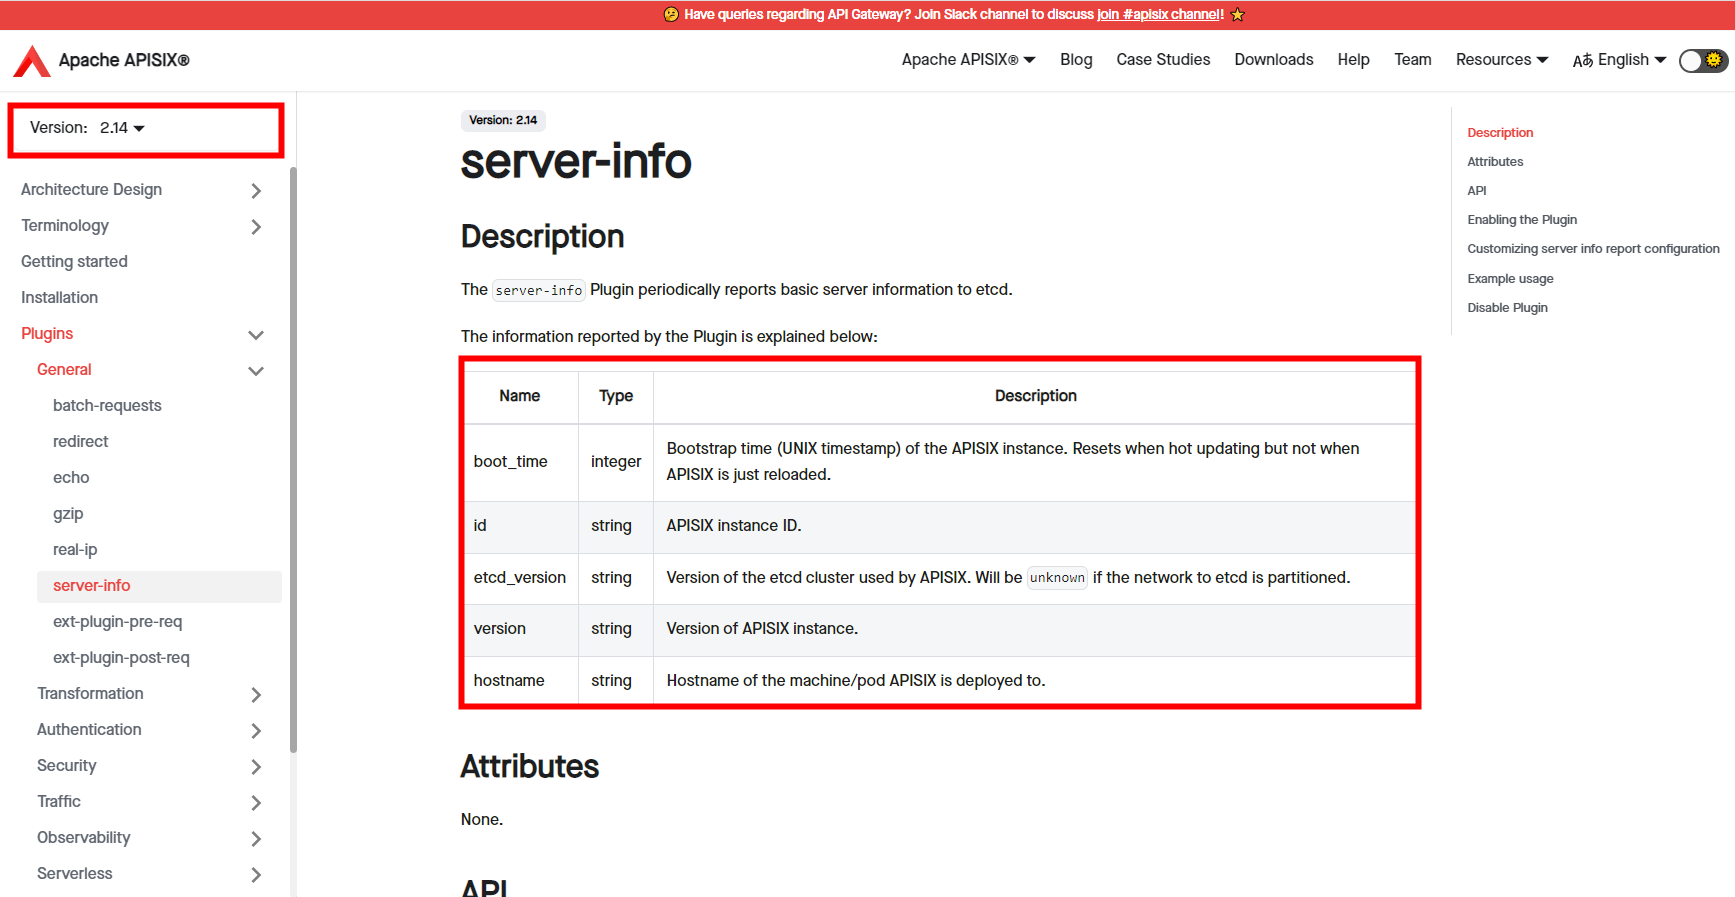Click the boot_time table cell
This screenshot has height=897, width=1735.
tap(521, 462)
